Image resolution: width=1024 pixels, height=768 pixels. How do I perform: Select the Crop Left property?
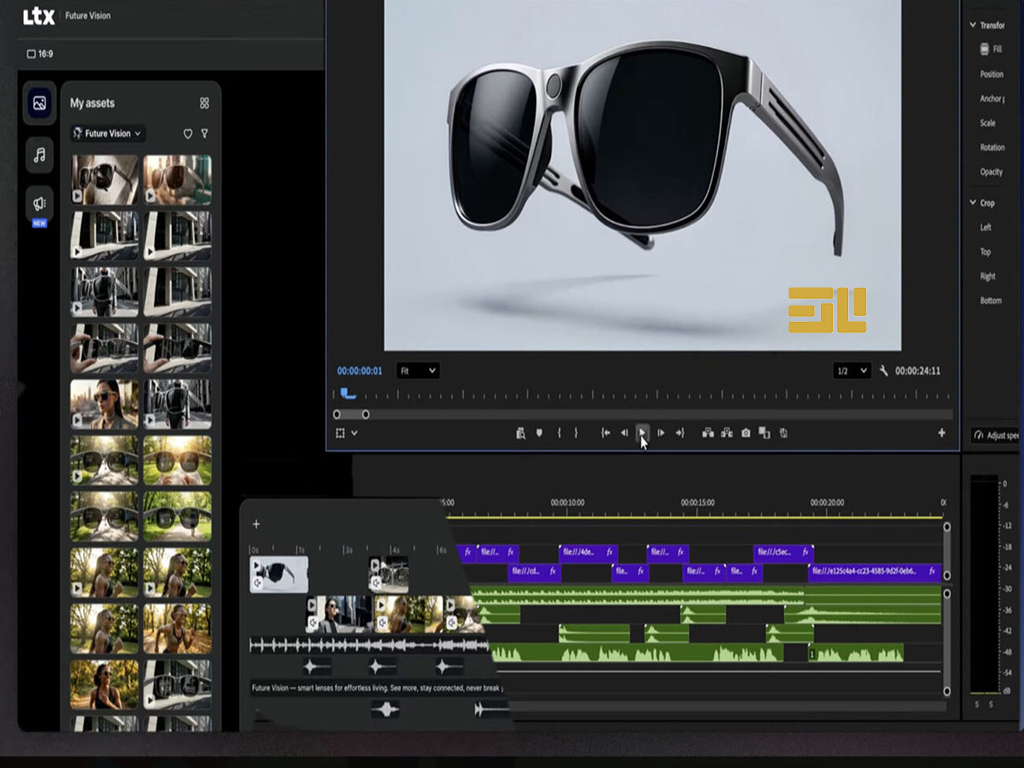tap(985, 227)
